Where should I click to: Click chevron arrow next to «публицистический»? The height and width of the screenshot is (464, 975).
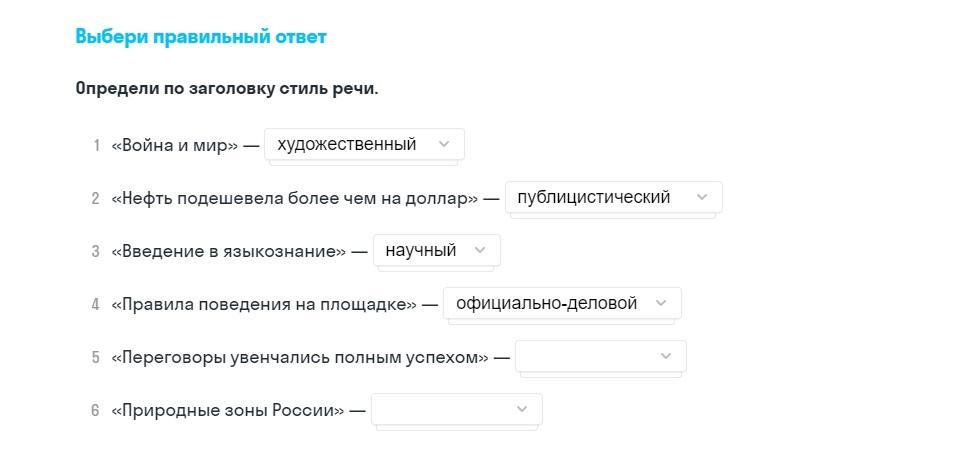[x=702, y=197]
